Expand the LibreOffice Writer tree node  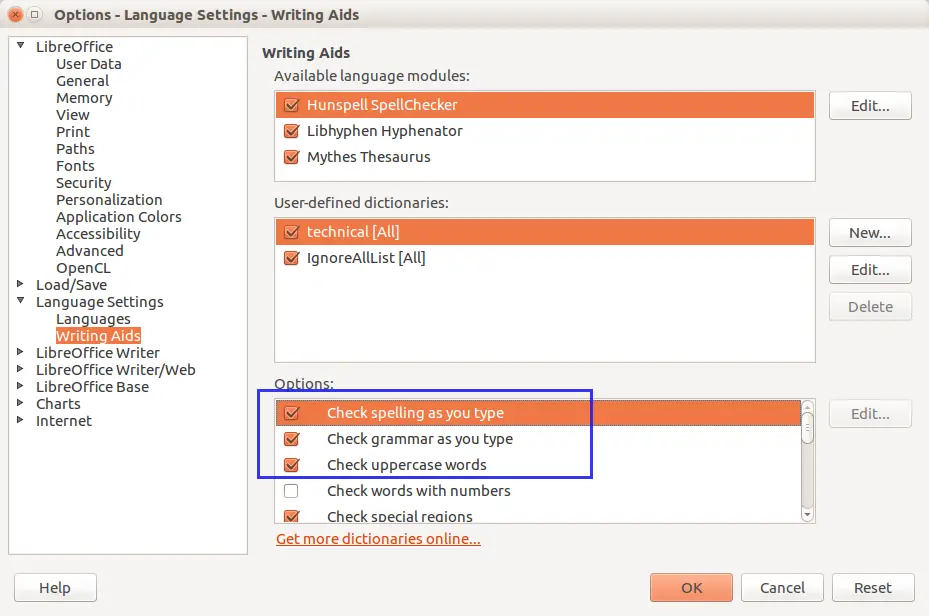click(x=21, y=352)
